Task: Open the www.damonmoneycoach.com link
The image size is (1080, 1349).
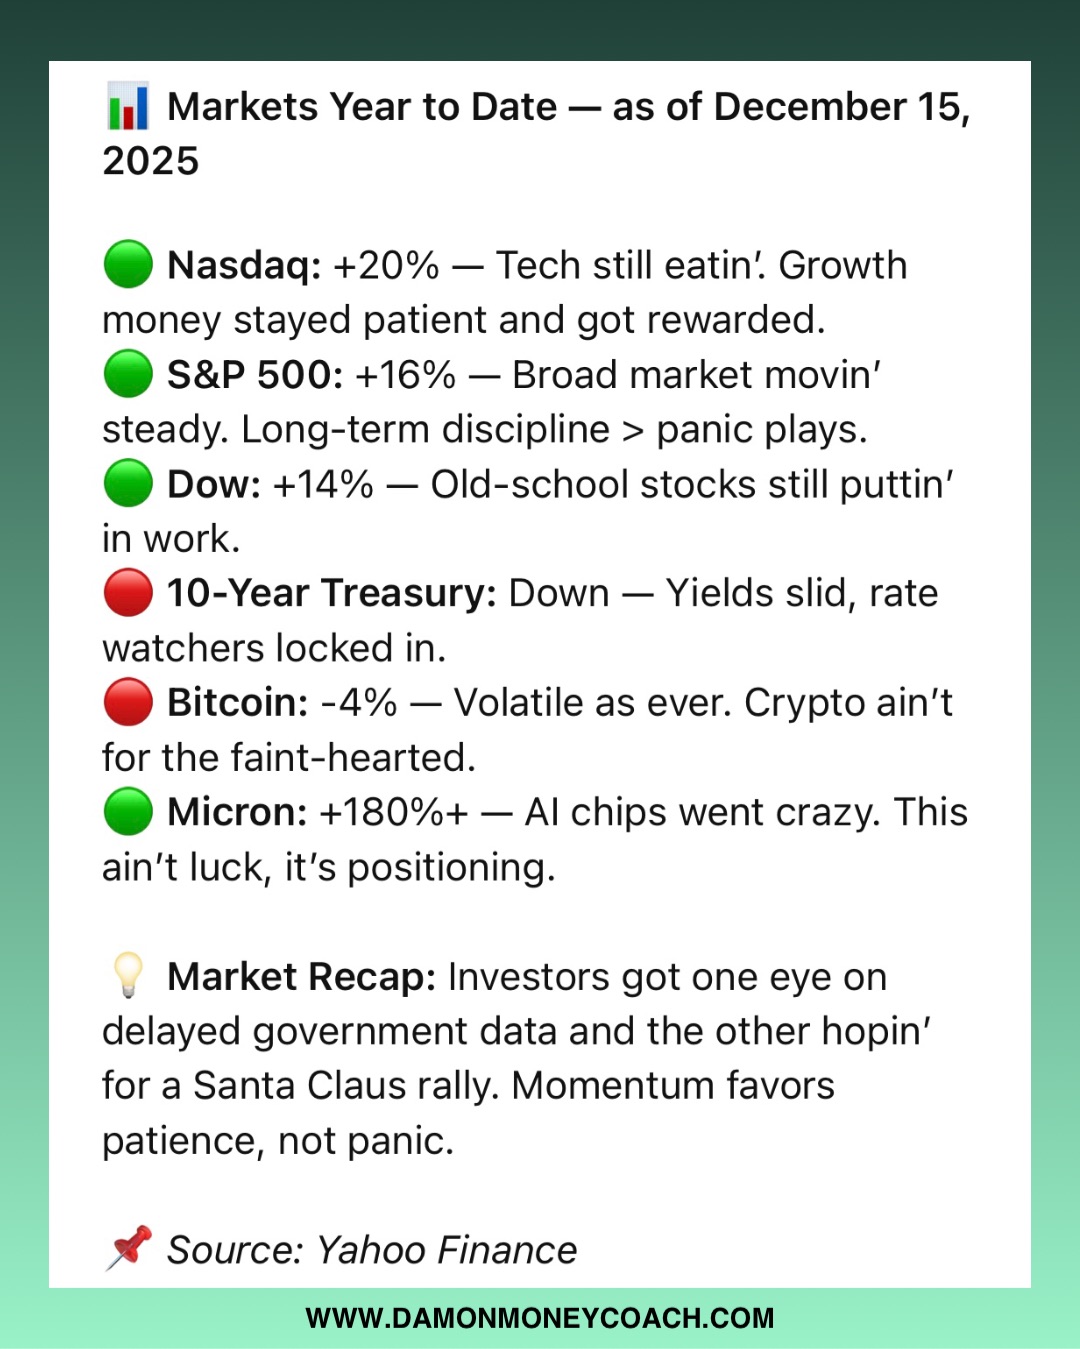Action: 540,1318
